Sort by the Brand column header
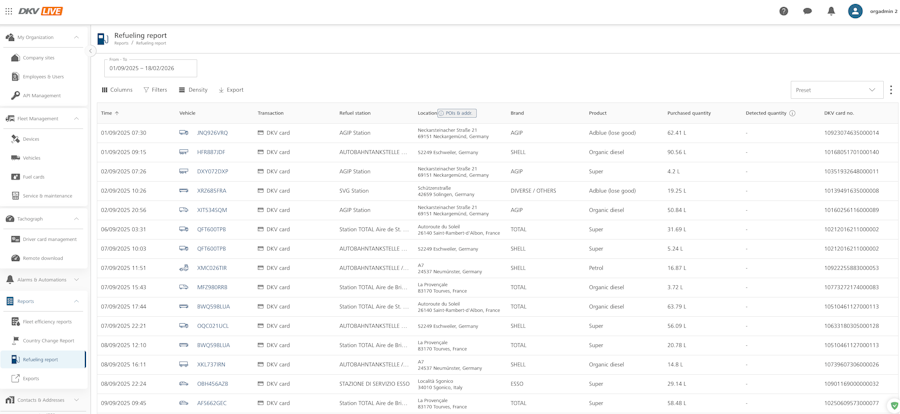 pos(517,113)
